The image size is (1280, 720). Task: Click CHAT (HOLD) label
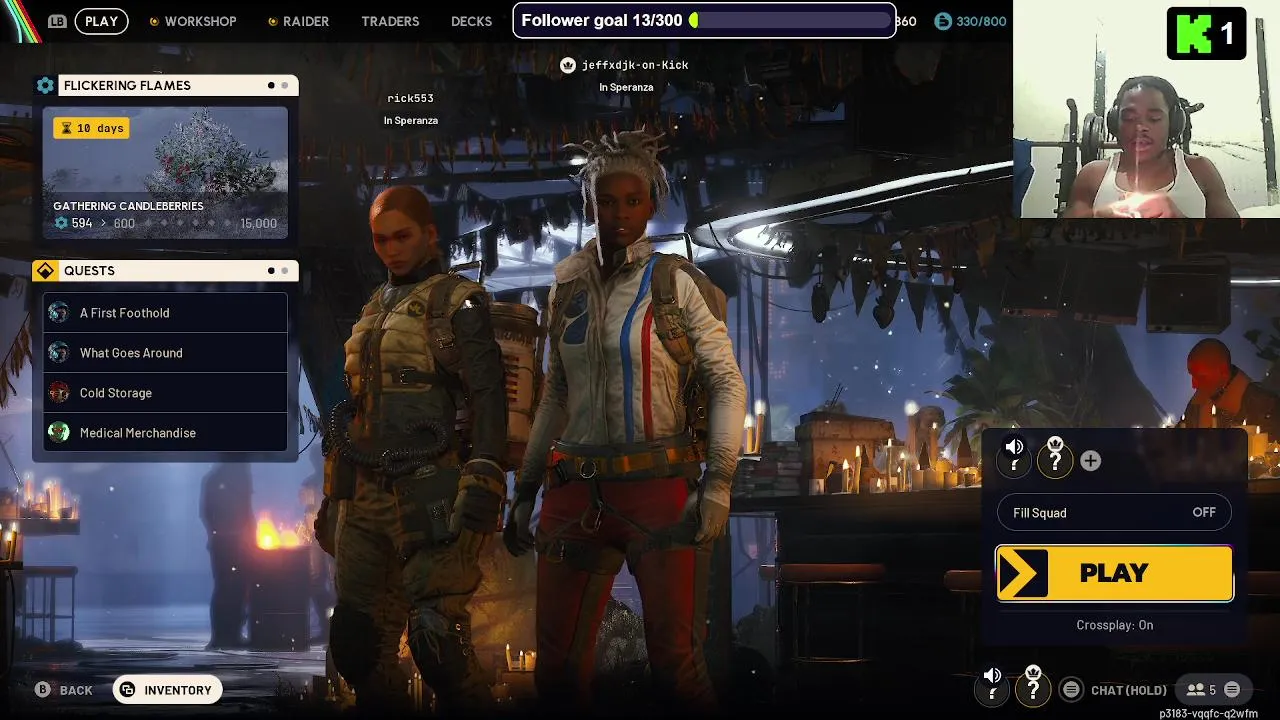pyautogui.click(x=1129, y=690)
